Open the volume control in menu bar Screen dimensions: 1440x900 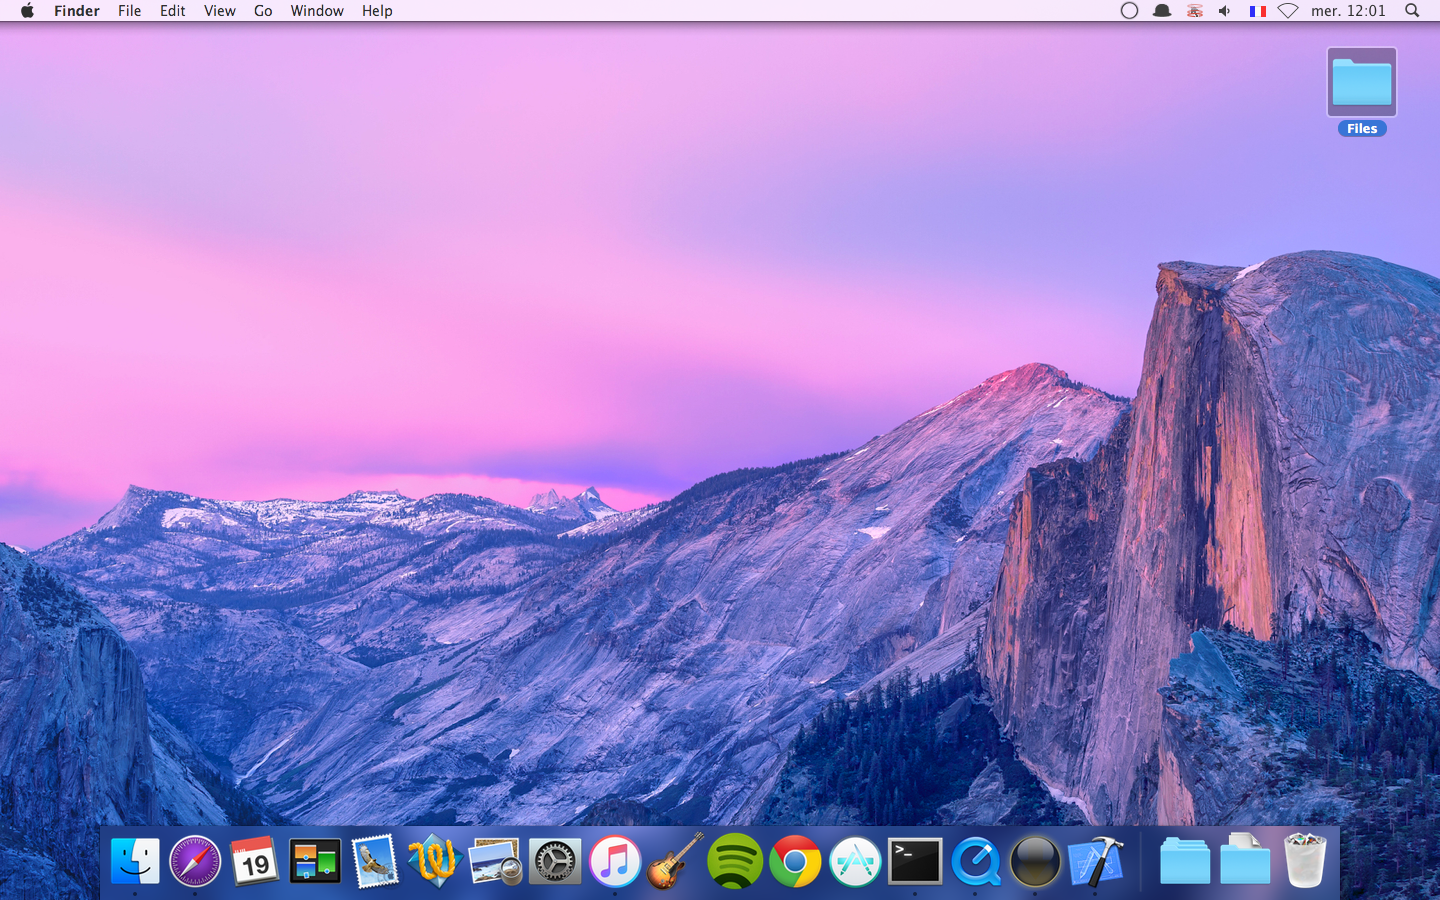[1225, 11]
